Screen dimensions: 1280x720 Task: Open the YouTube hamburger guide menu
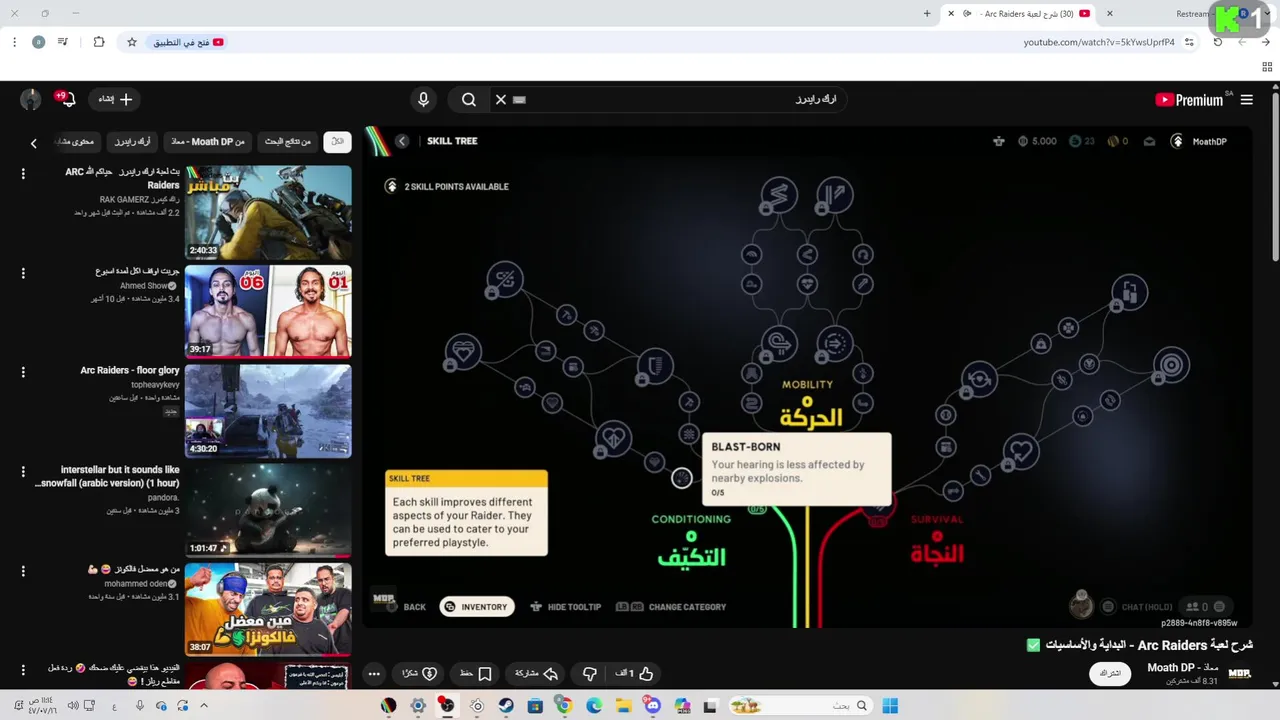pos(1246,99)
